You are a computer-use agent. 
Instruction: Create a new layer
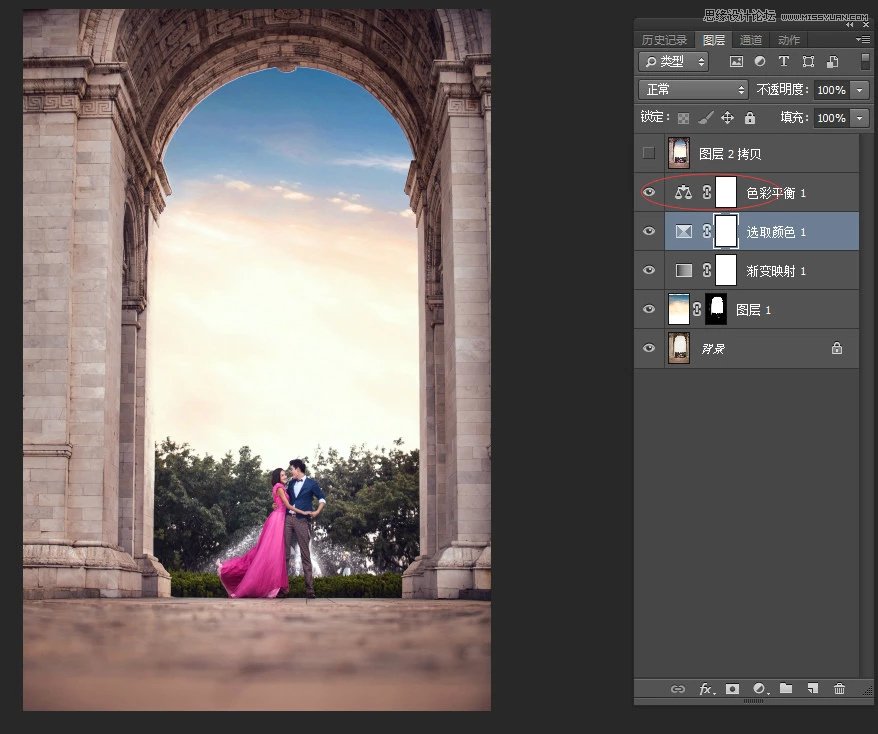[812, 688]
